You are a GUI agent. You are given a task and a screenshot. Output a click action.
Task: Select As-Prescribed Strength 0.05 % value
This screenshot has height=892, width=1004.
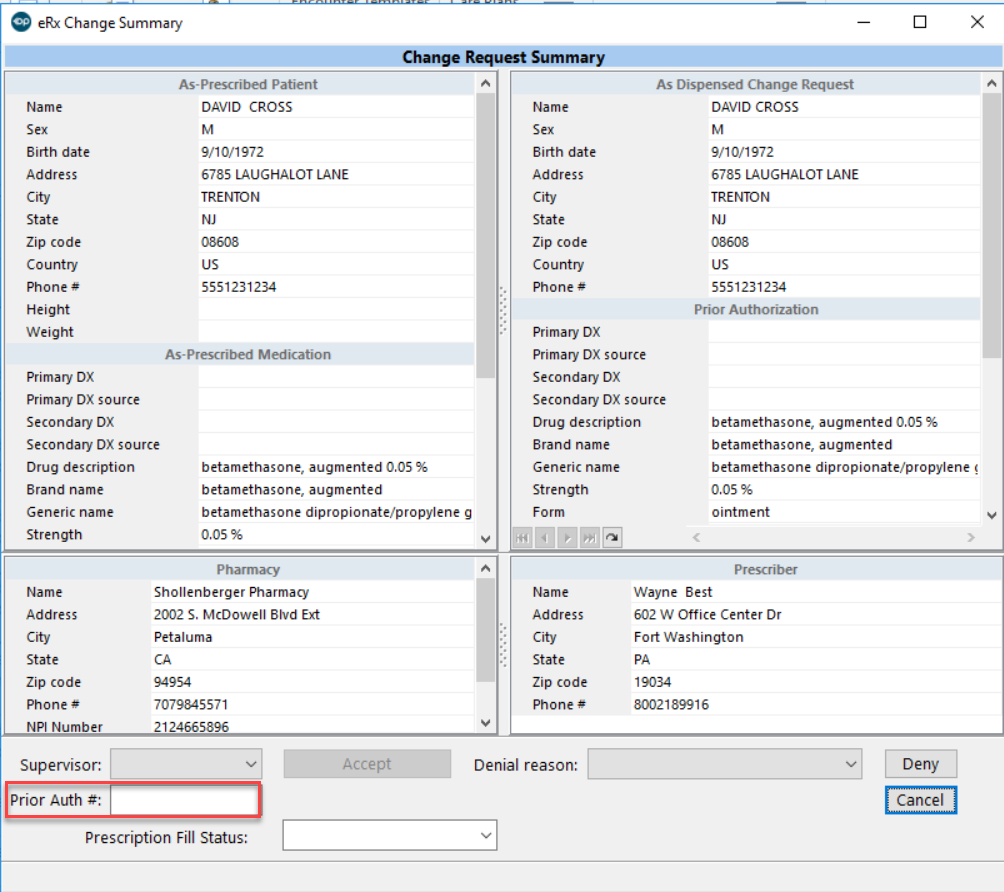click(222, 535)
